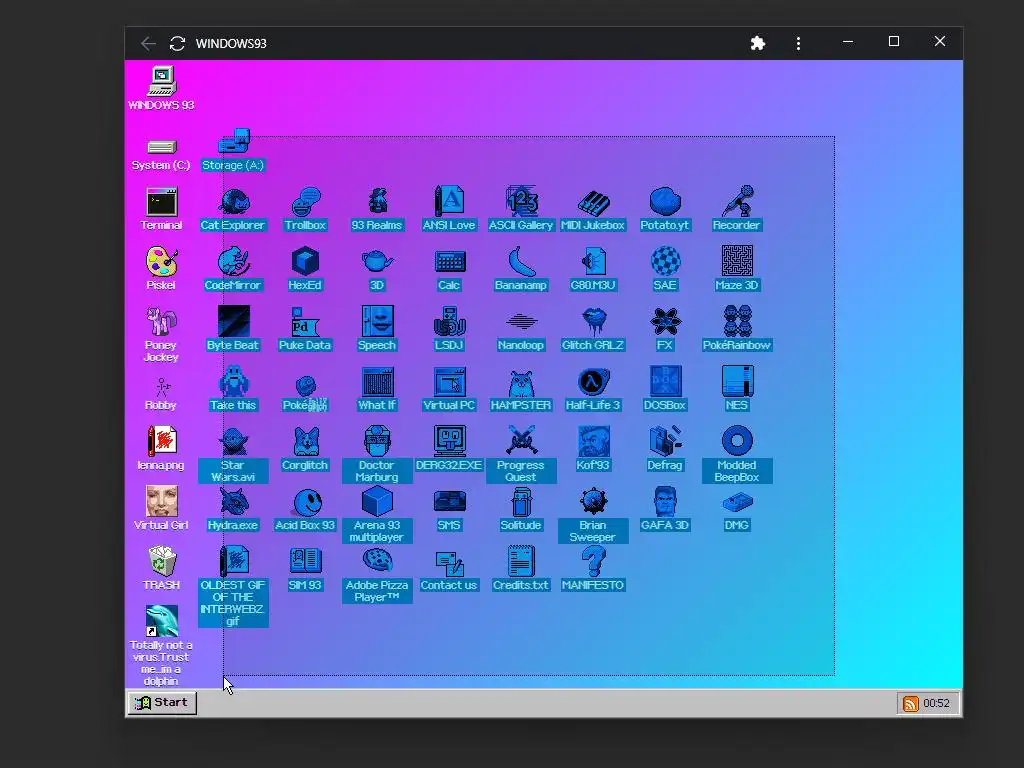Click the Start button on taskbar

[162, 703]
